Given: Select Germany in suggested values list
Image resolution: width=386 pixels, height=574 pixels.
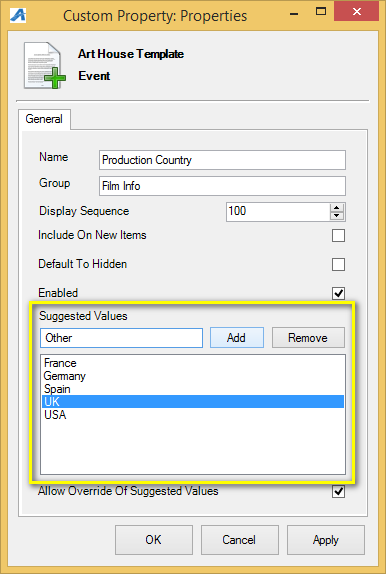Looking at the screenshot, I should click(x=193, y=376).
